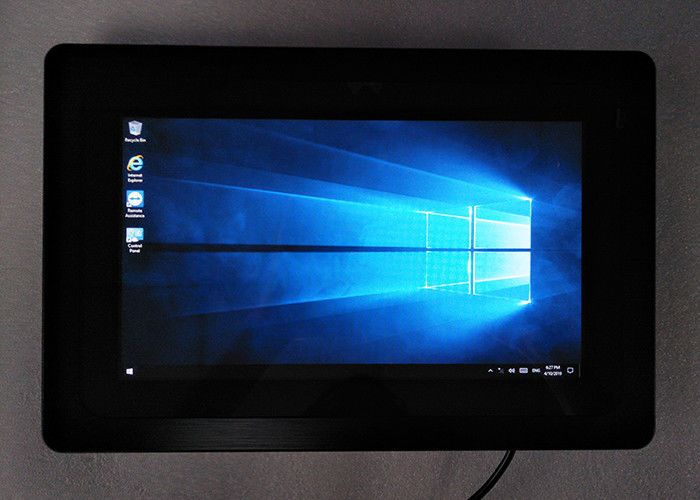
Task: Open the Windows Start menu
Action: (x=130, y=371)
